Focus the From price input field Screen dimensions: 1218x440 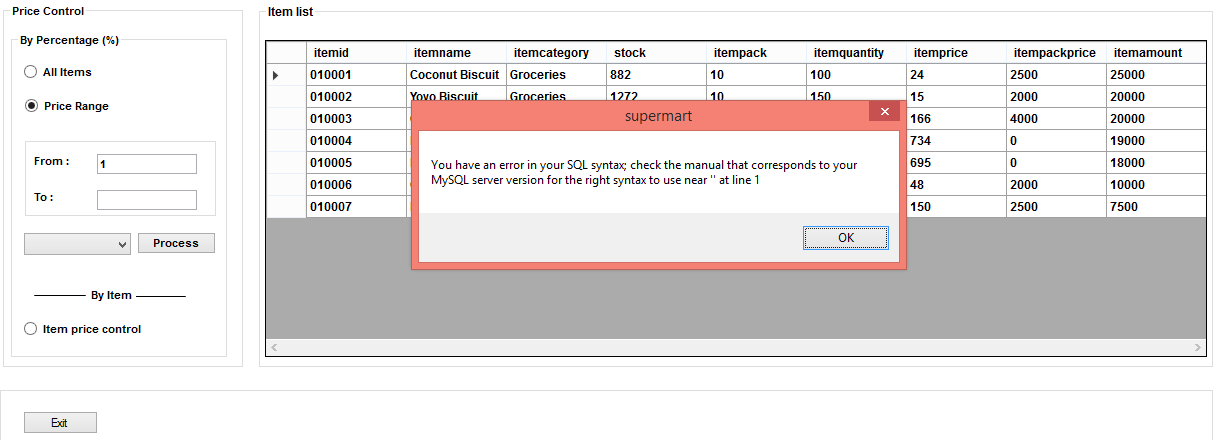click(147, 164)
